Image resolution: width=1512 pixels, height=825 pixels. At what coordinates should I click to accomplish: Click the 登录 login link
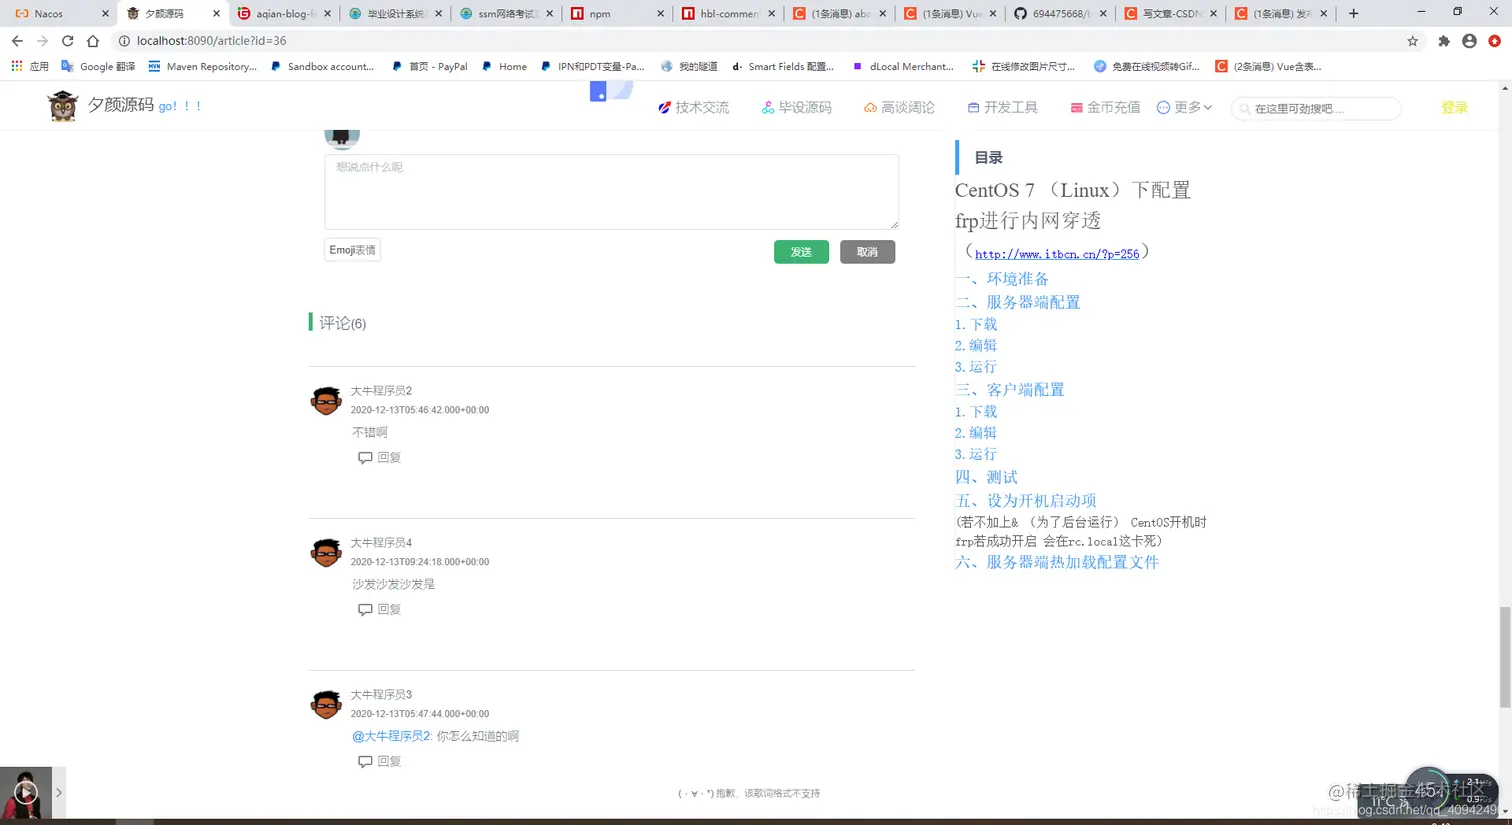[x=1455, y=106]
